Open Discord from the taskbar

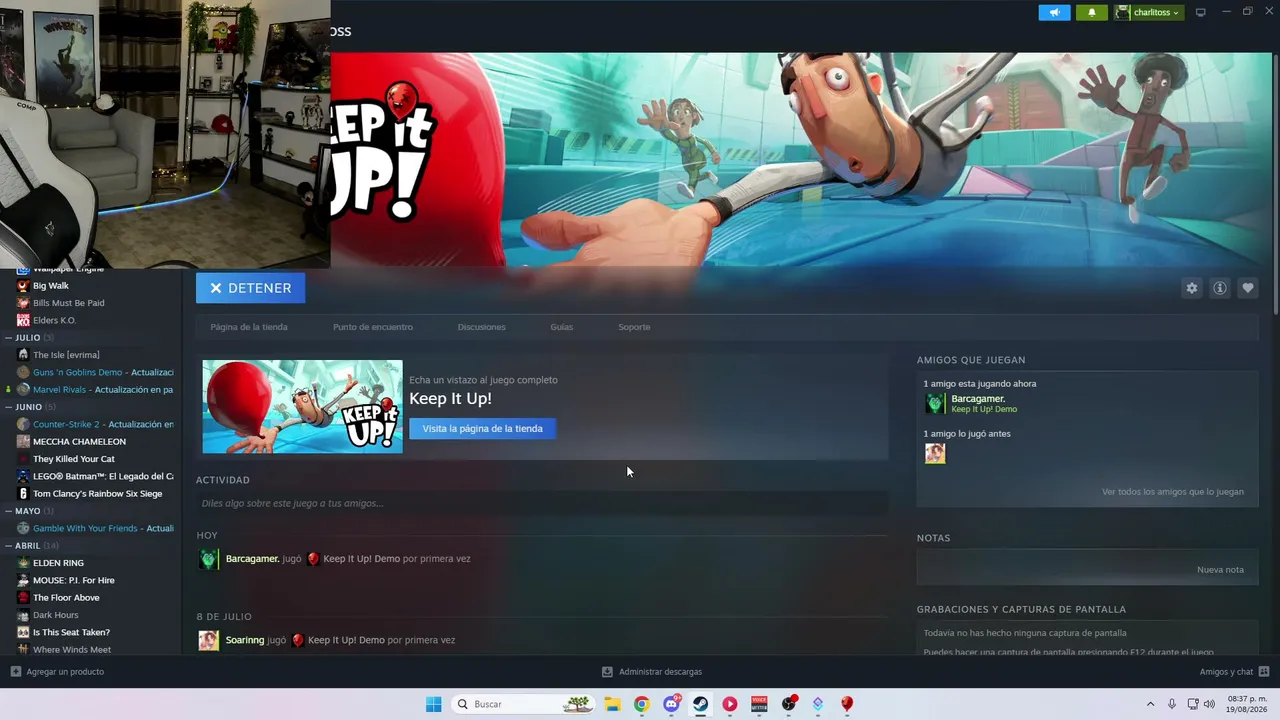click(671, 704)
